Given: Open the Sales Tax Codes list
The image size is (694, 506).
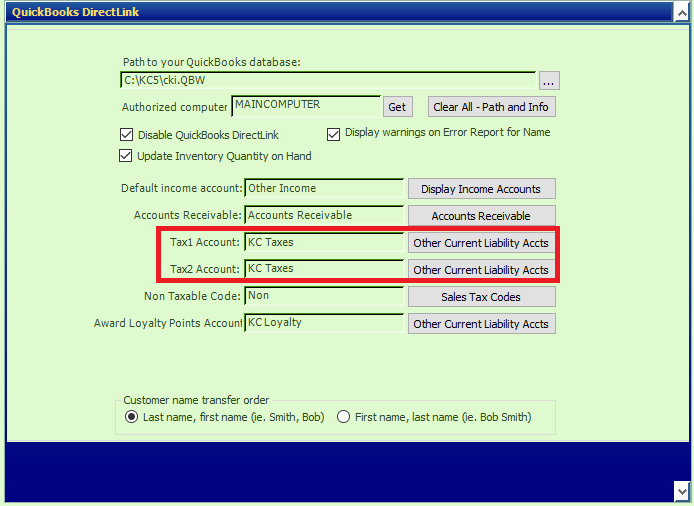Looking at the screenshot, I should tap(482, 297).
